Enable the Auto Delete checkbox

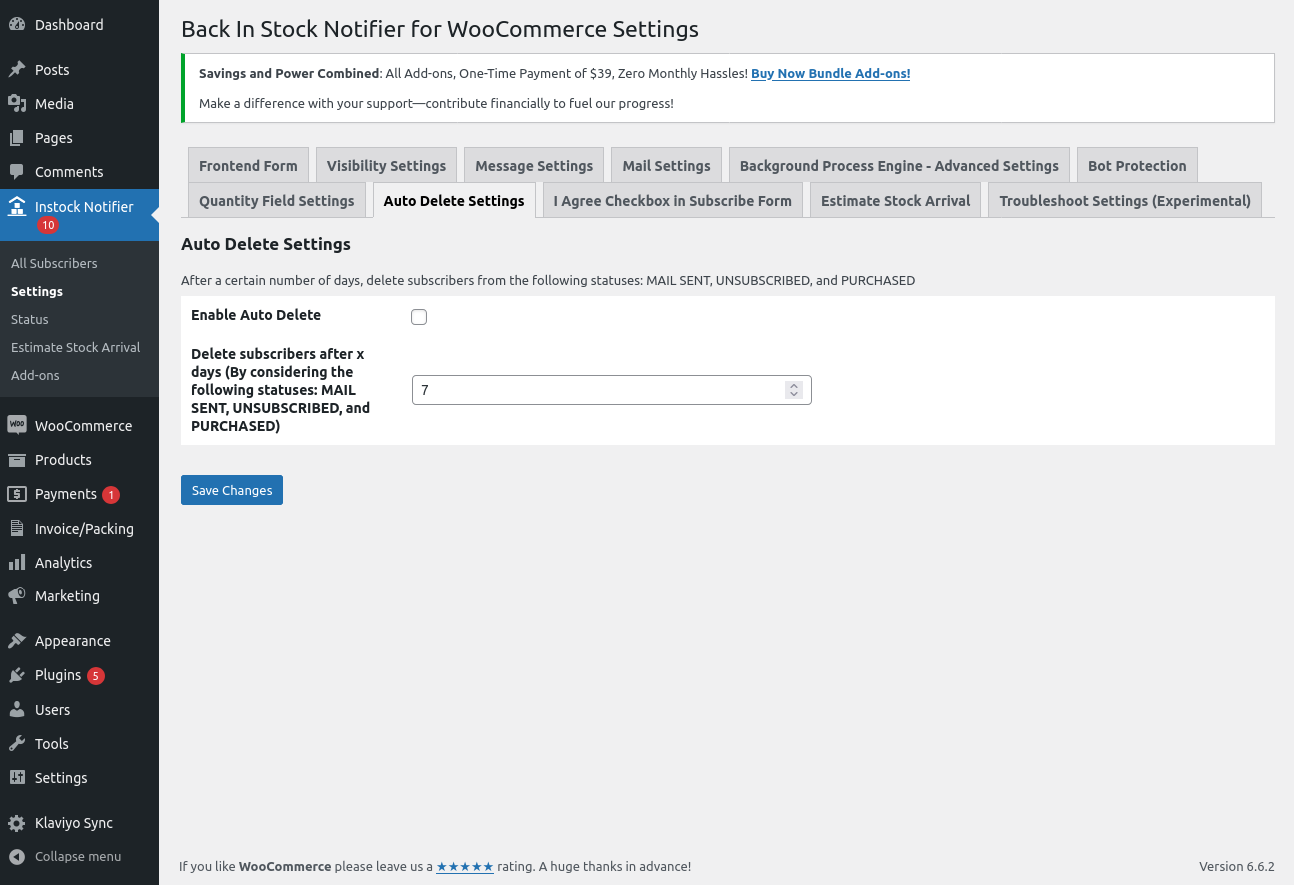coord(419,317)
